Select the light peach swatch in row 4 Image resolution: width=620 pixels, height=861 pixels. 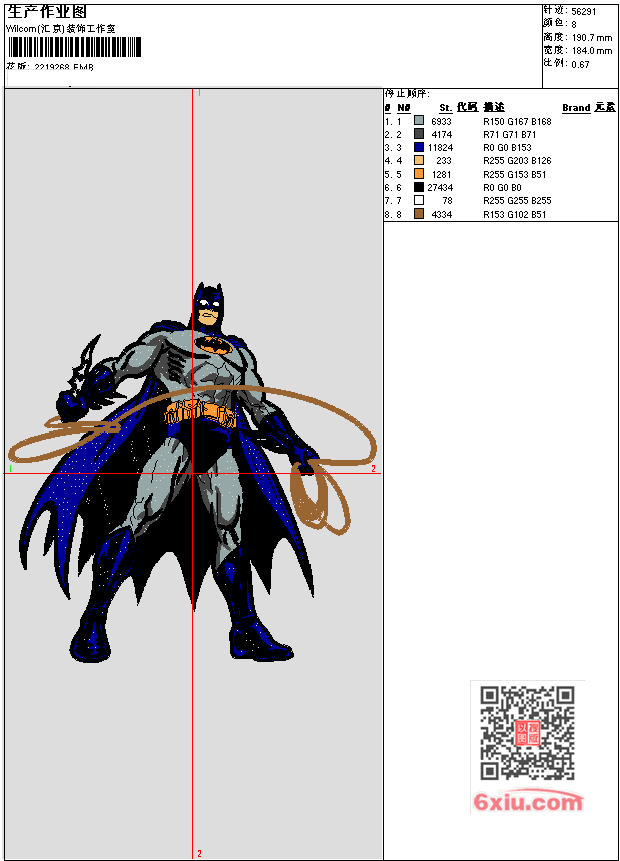click(419, 160)
